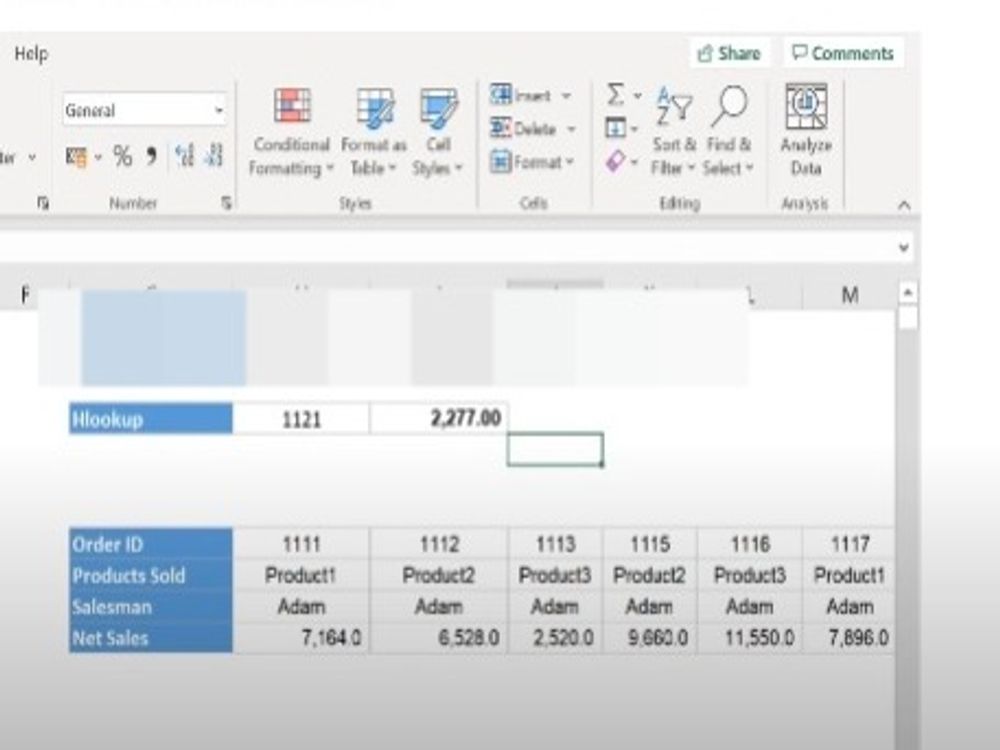Select cell containing 1121

[301, 419]
